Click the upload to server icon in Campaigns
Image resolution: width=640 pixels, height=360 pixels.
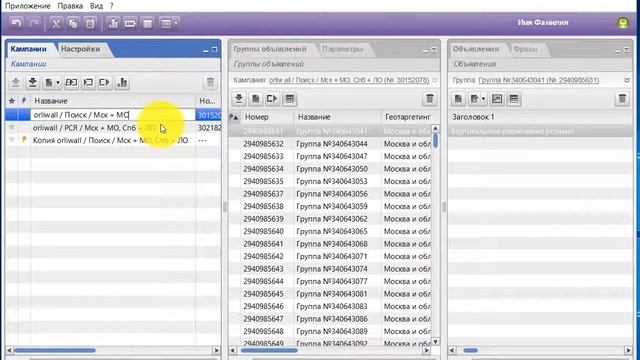[x=16, y=82]
